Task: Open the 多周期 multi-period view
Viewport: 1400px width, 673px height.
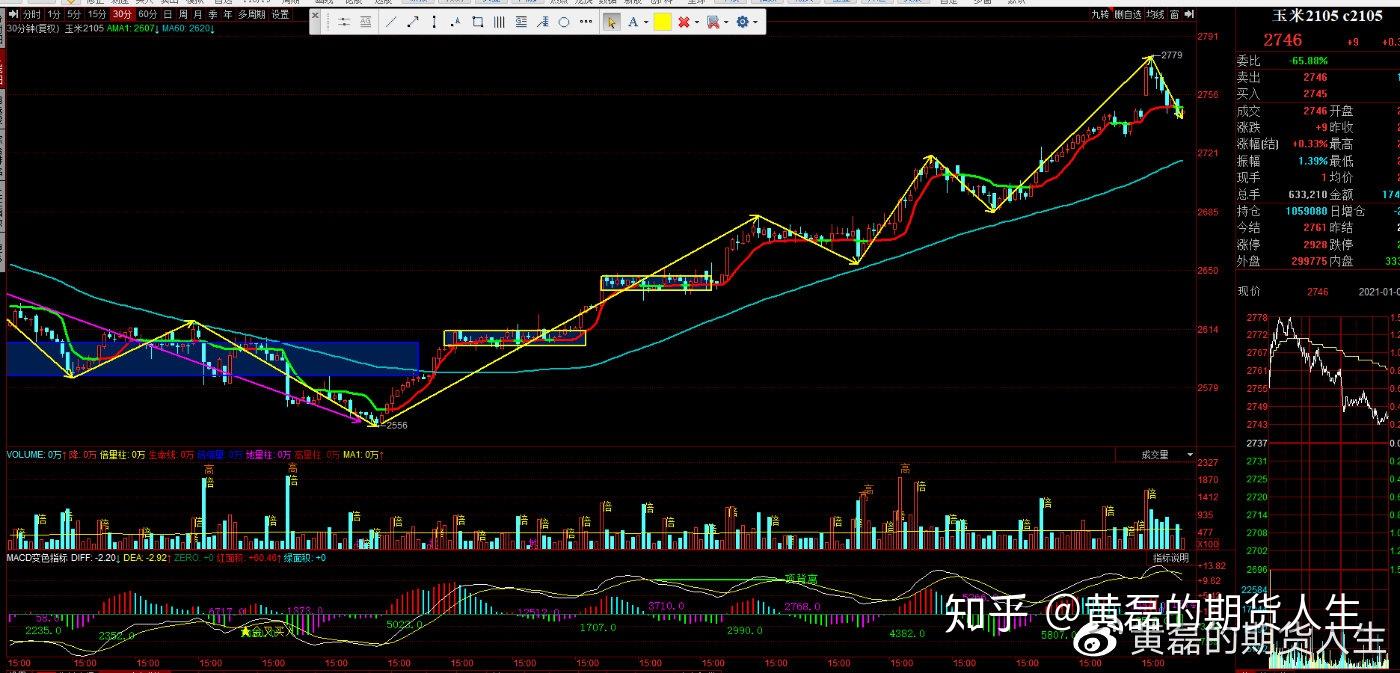Action: [x=251, y=15]
